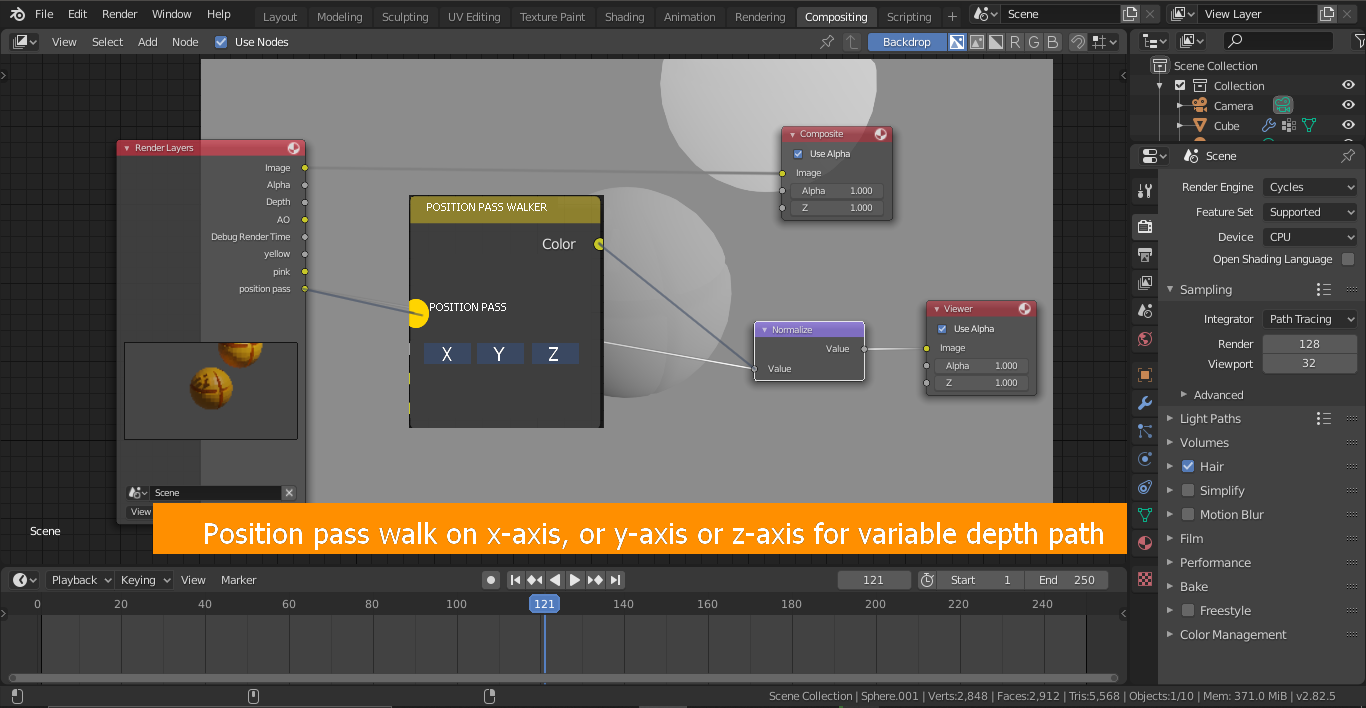This screenshot has height=708, width=1366.
Task: Open Render Engine Cycles dropdown
Action: [x=1310, y=187]
